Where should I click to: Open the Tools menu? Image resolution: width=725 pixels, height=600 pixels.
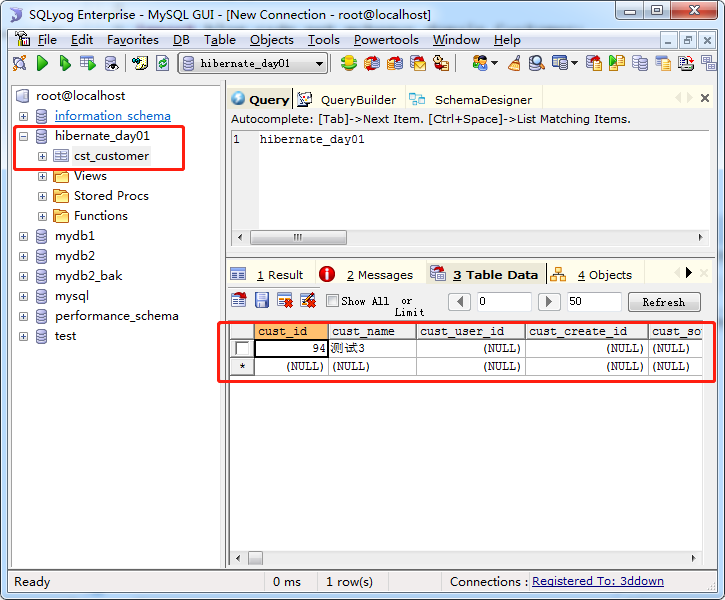[x=324, y=40]
